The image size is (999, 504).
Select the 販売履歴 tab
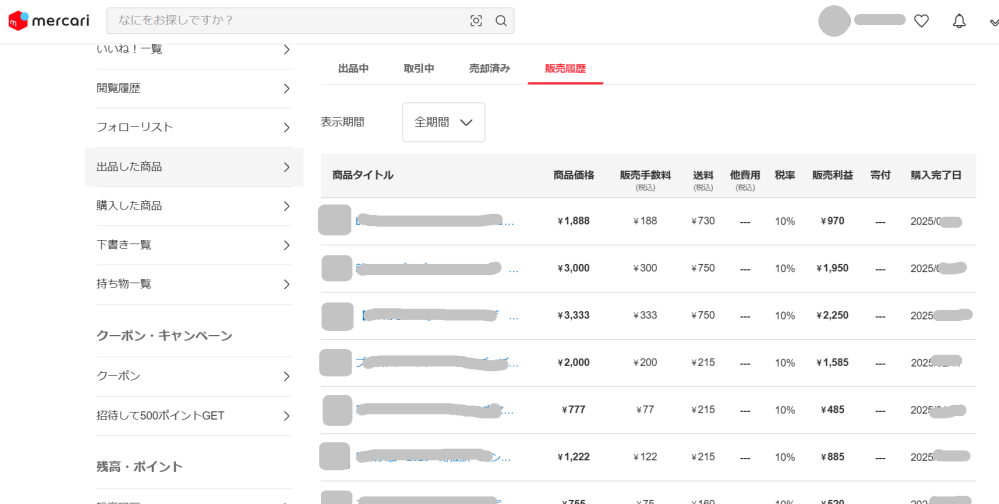tap(565, 69)
